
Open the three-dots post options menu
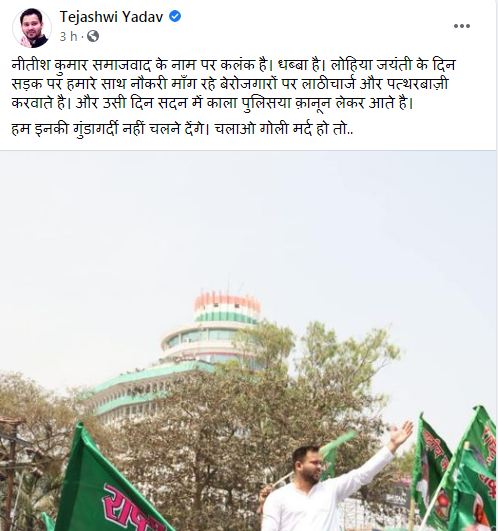tap(461, 26)
